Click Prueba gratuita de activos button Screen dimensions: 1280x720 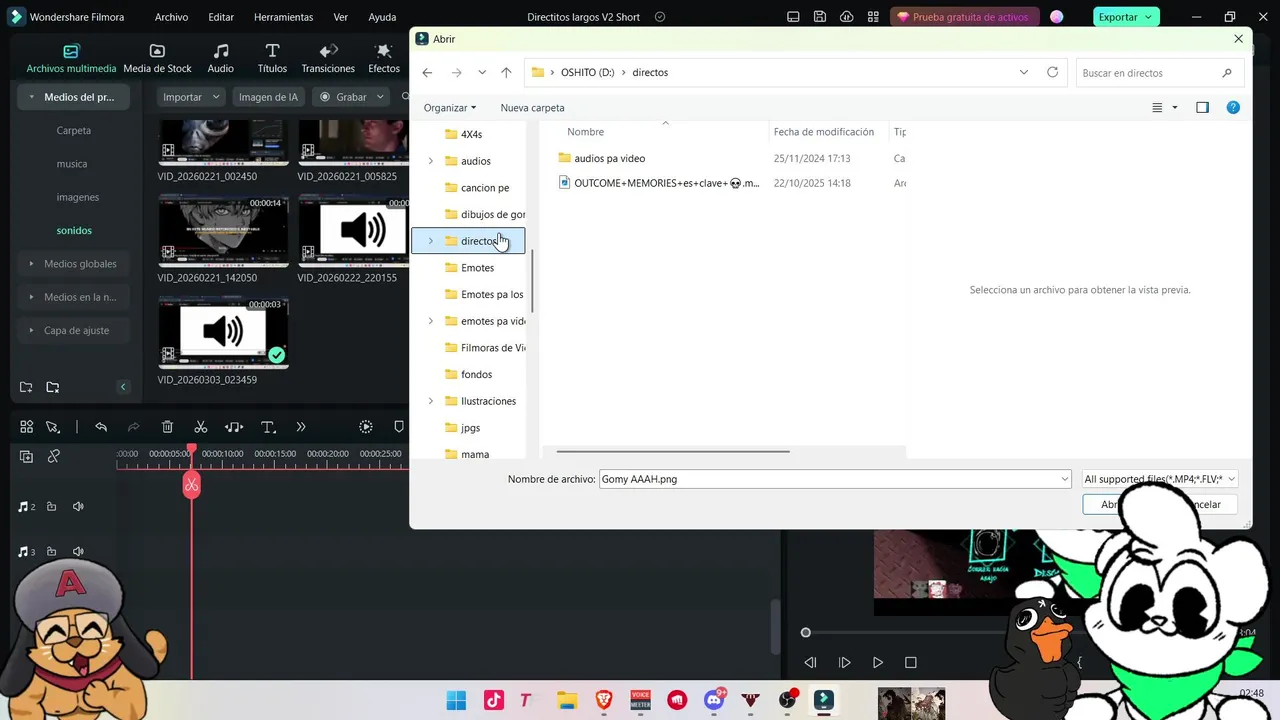966,17
